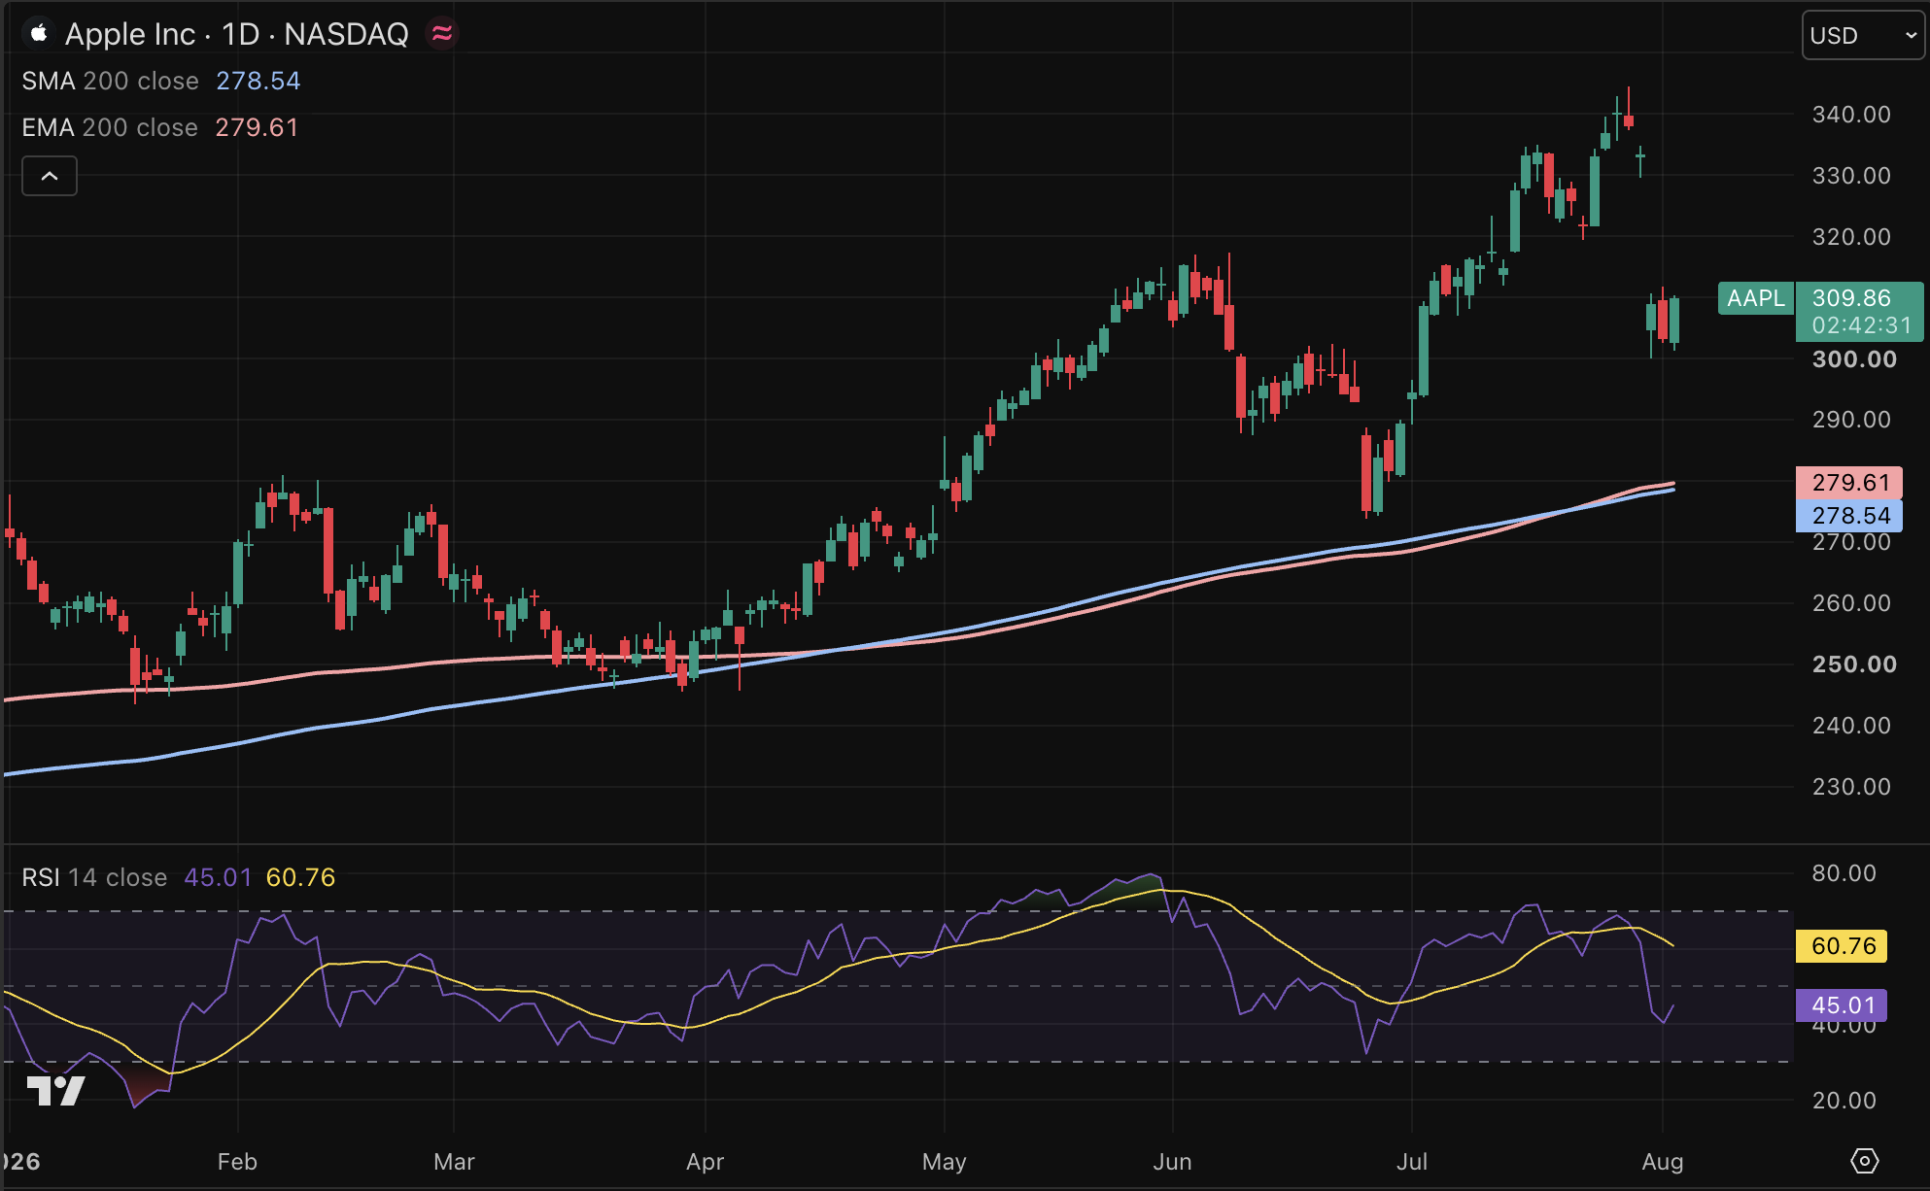
Task: Select the "RSI 14 close" indicator legend title
Action: (94, 878)
